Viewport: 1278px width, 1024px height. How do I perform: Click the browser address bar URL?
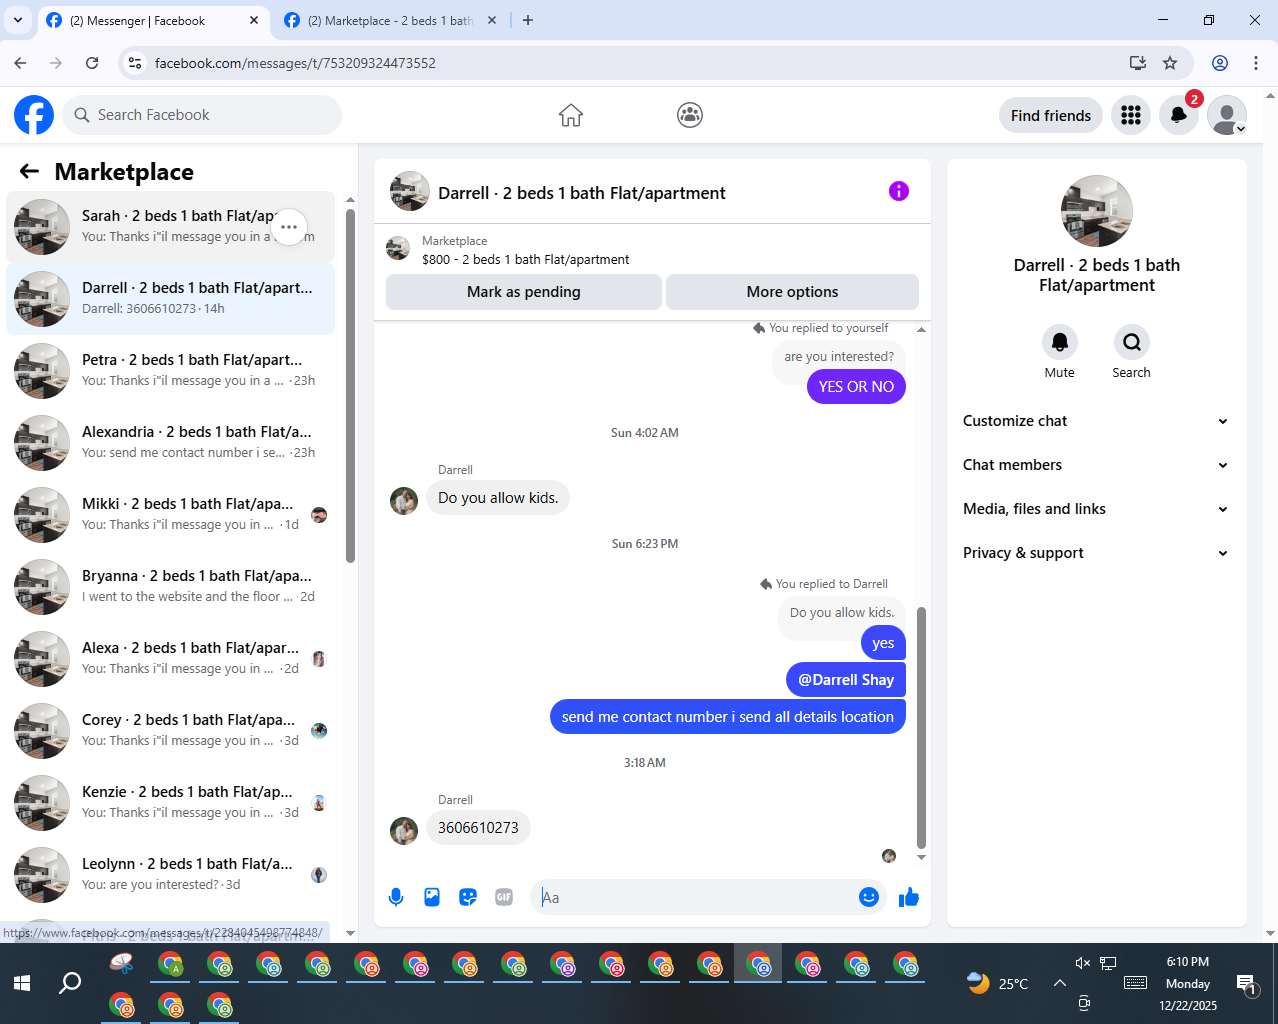(295, 63)
